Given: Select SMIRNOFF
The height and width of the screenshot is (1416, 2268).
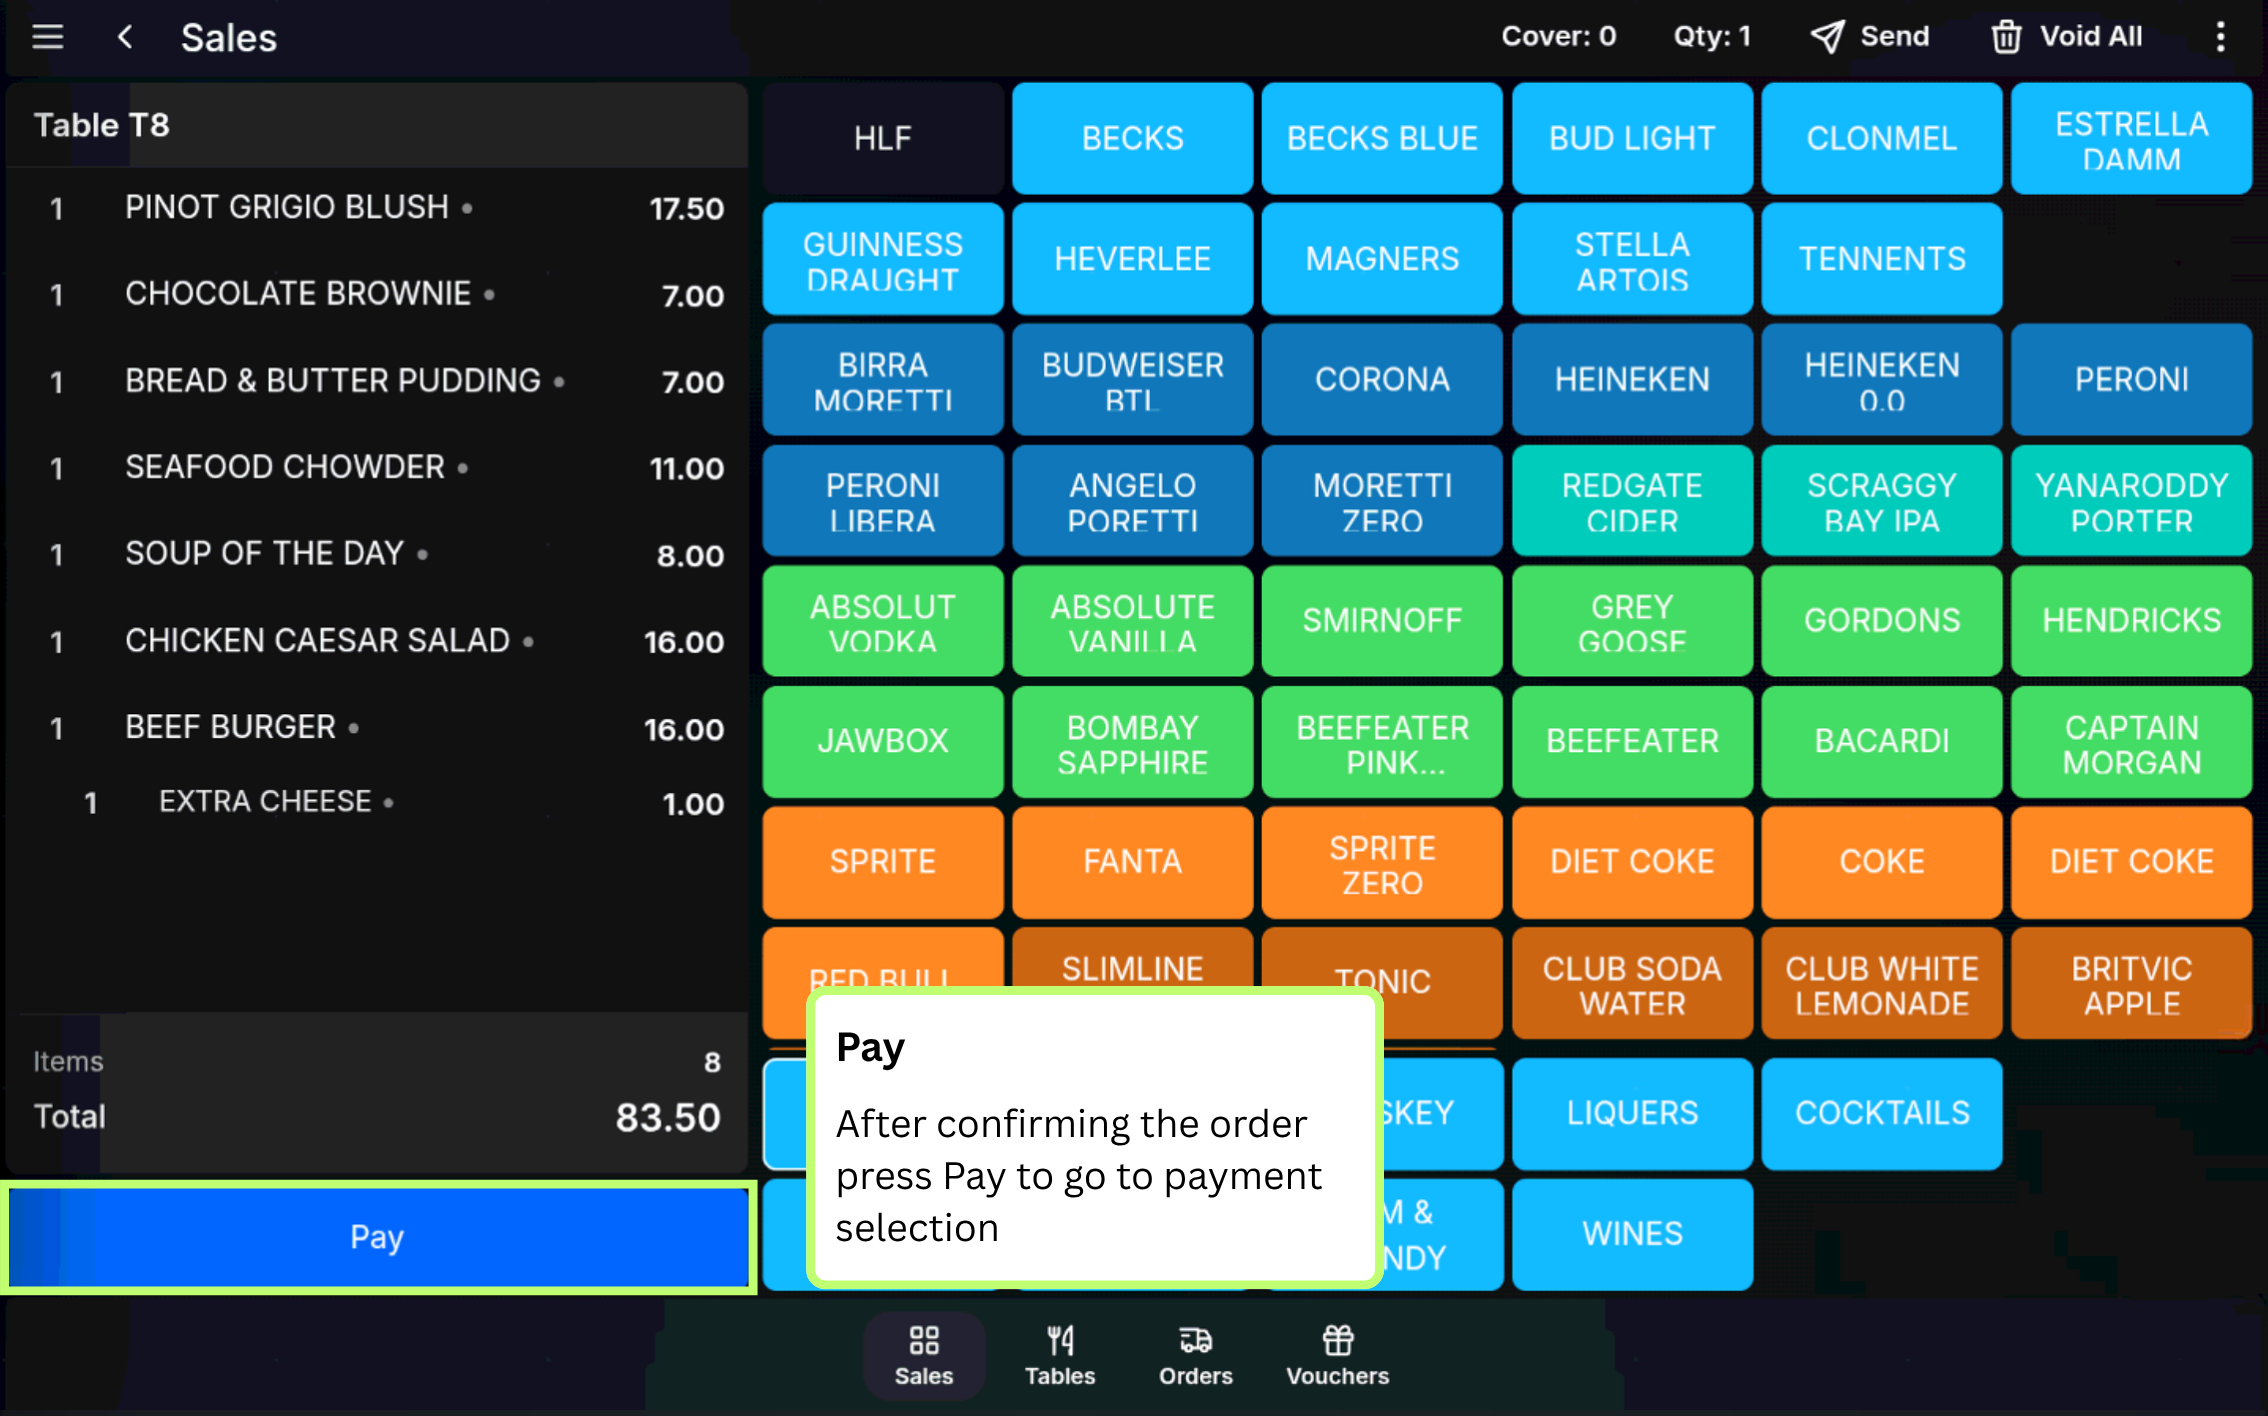Looking at the screenshot, I should click(x=1382, y=621).
